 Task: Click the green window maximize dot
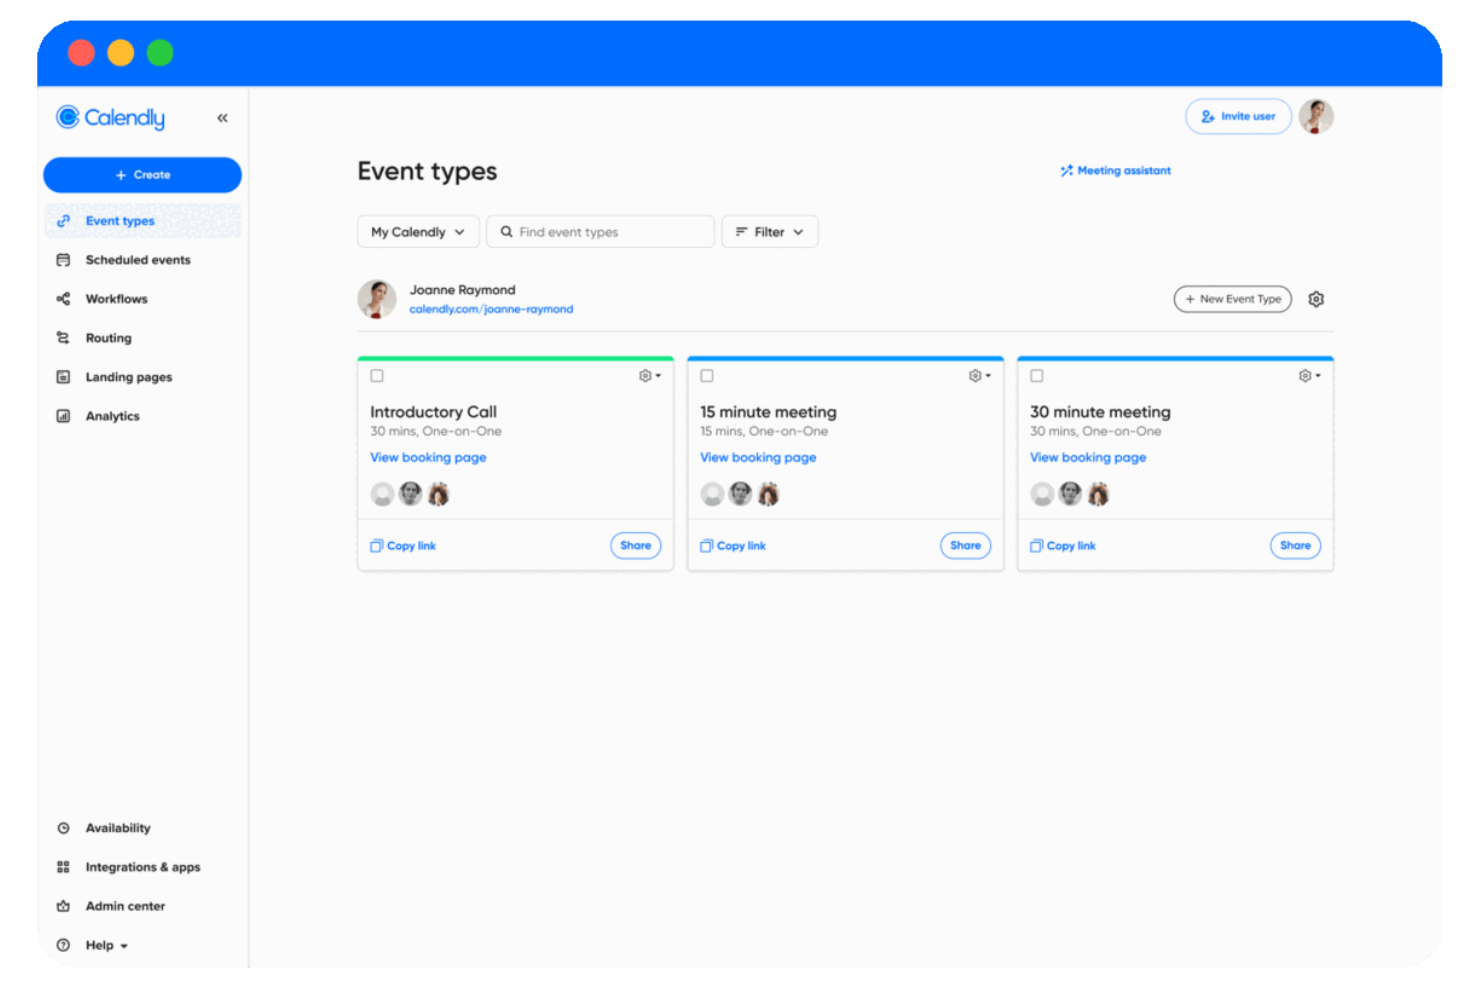click(x=160, y=52)
